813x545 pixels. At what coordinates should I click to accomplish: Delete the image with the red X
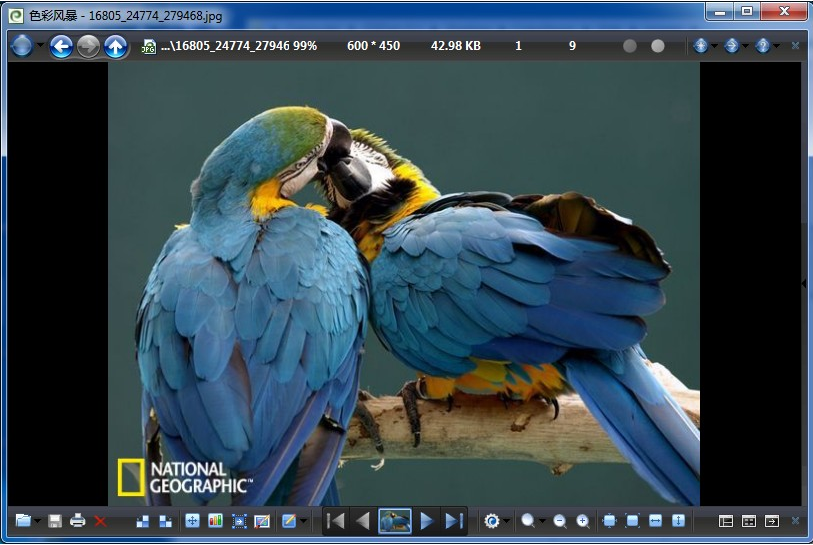click(x=100, y=521)
